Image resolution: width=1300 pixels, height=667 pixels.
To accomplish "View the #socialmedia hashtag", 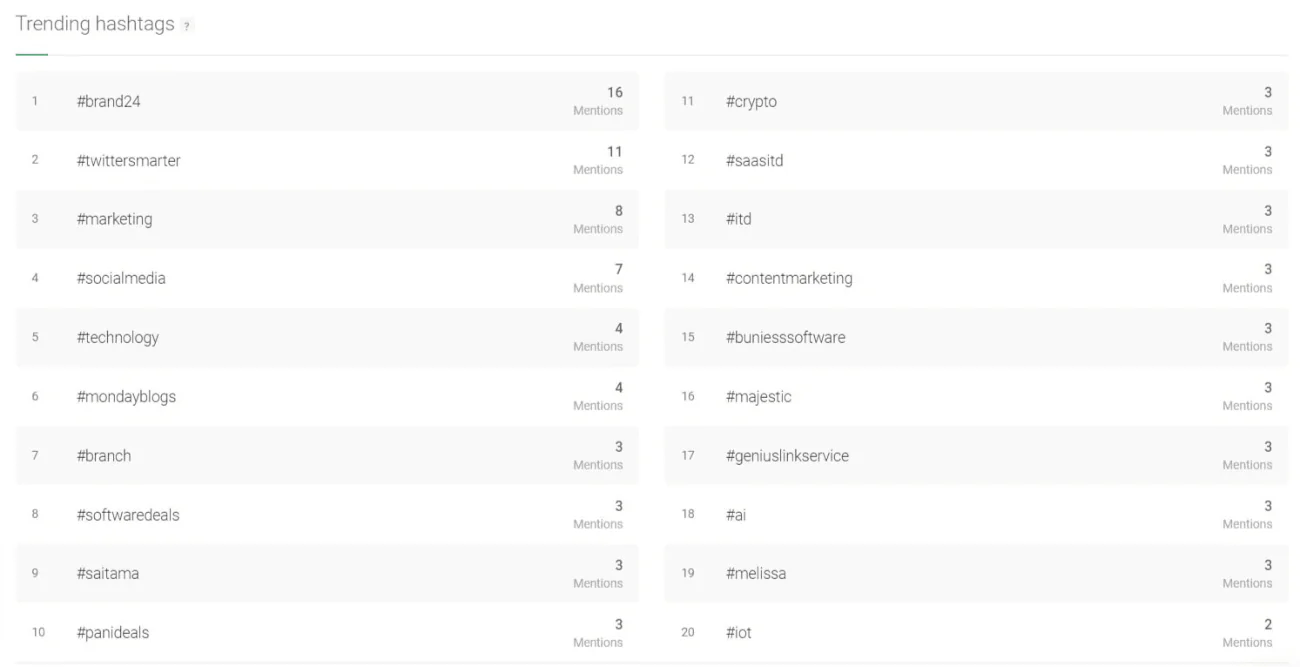I will [x=120, y=278].
